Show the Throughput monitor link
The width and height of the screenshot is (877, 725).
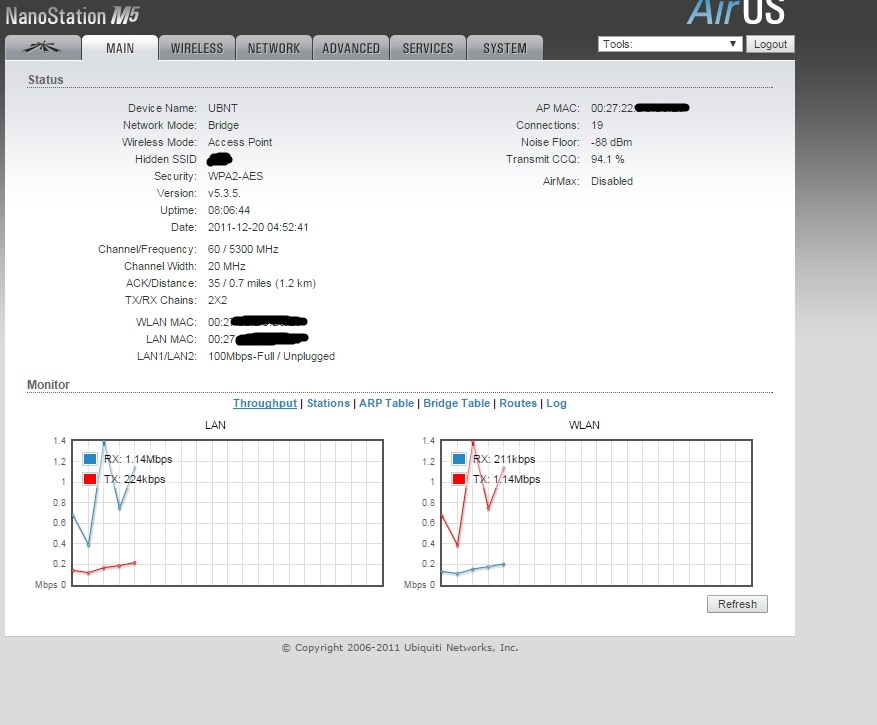click(265, 403)
